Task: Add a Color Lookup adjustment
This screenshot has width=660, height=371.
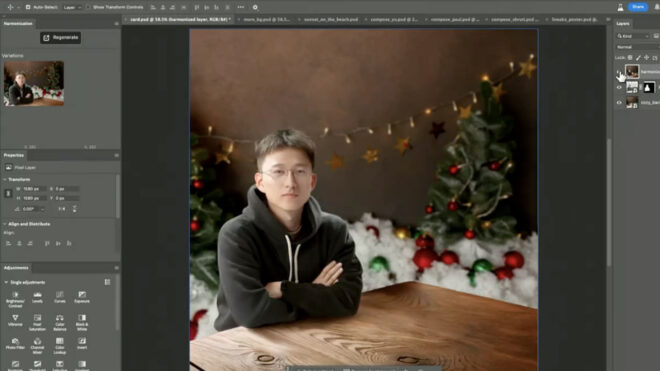Action: 60,345
